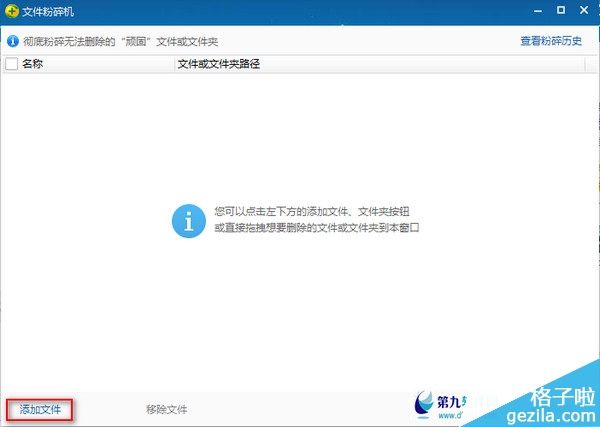Viewport: 600px width, 427px height.
Task: Sort the list by the 名称 column header
Action: click(33, 64)
